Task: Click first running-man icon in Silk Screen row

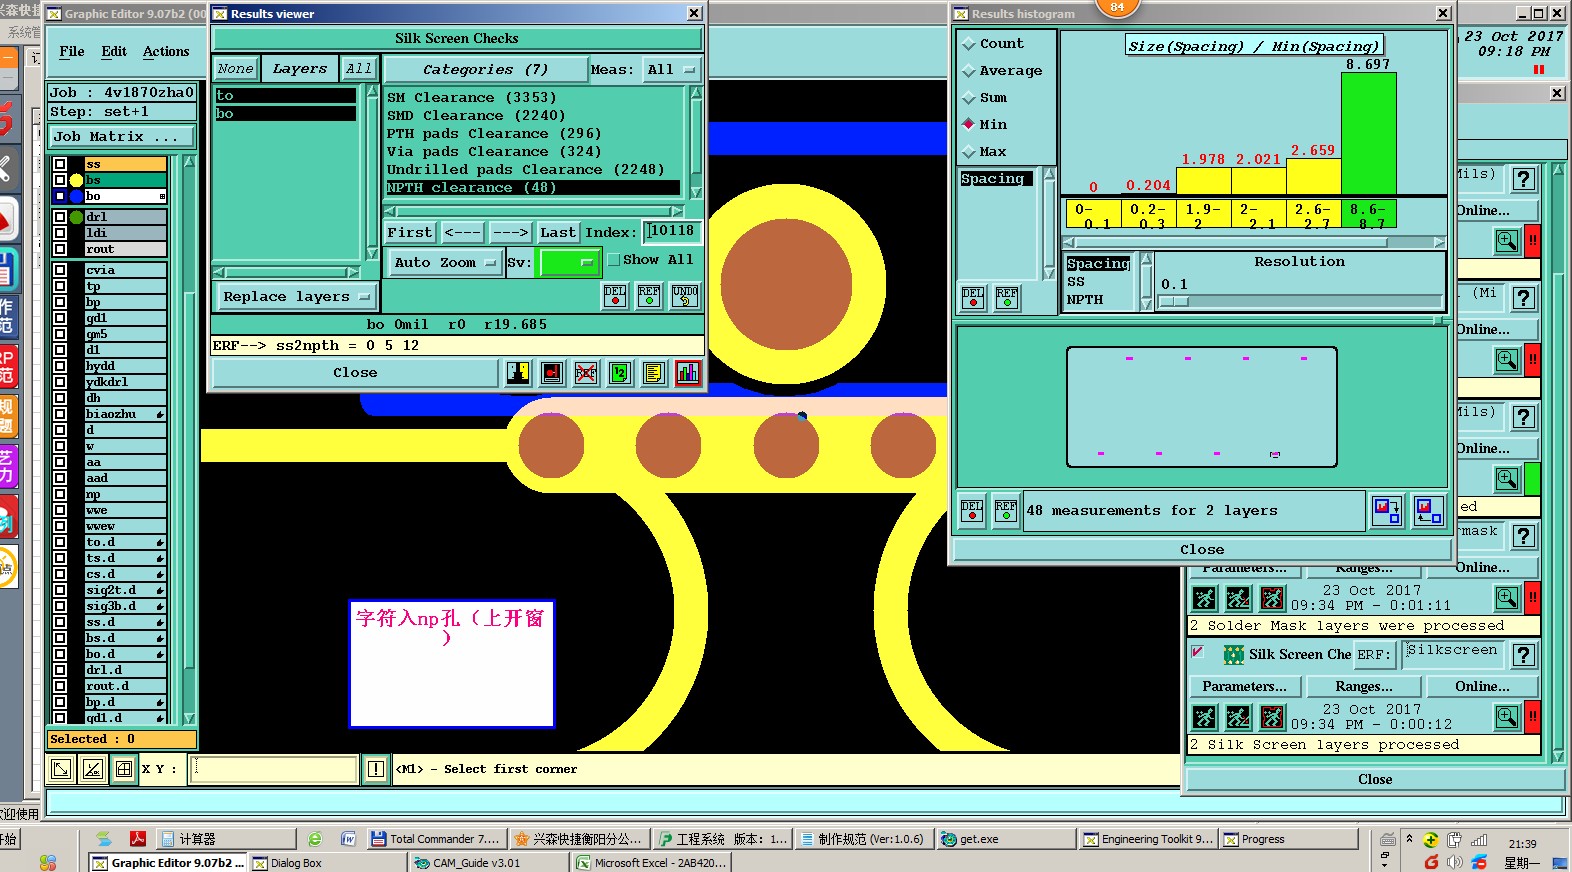Action: tap(1204, 717)
